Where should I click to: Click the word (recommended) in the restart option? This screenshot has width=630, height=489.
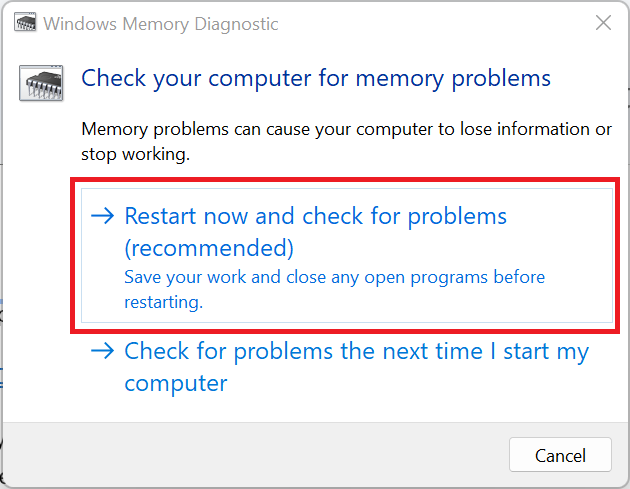(x=209, y=247)
